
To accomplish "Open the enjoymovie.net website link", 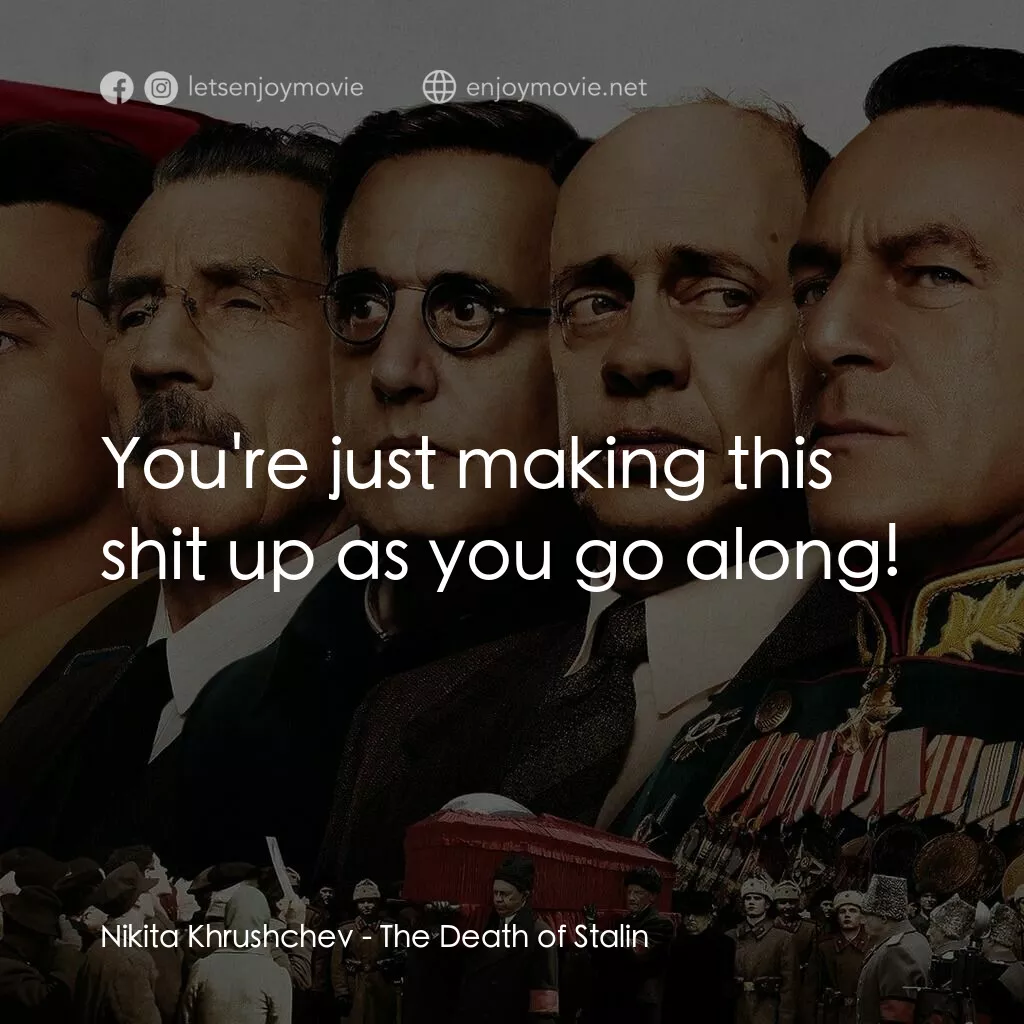I will 556,88.
